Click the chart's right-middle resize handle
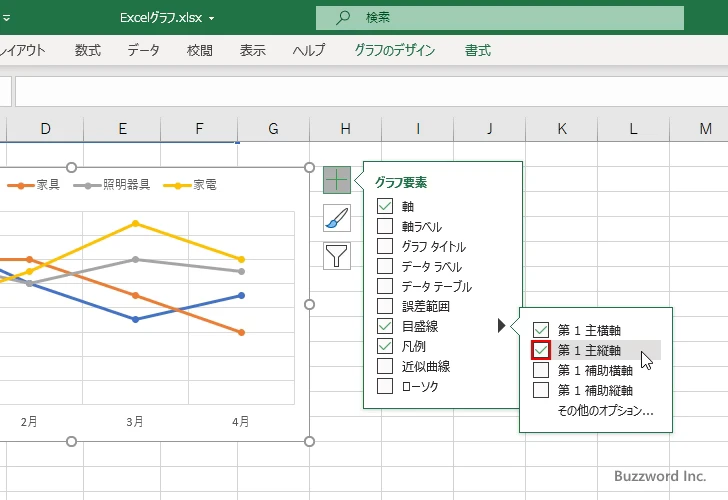This screenshot has width=728, height=500. pyautogui.click(x=310, y=304)
